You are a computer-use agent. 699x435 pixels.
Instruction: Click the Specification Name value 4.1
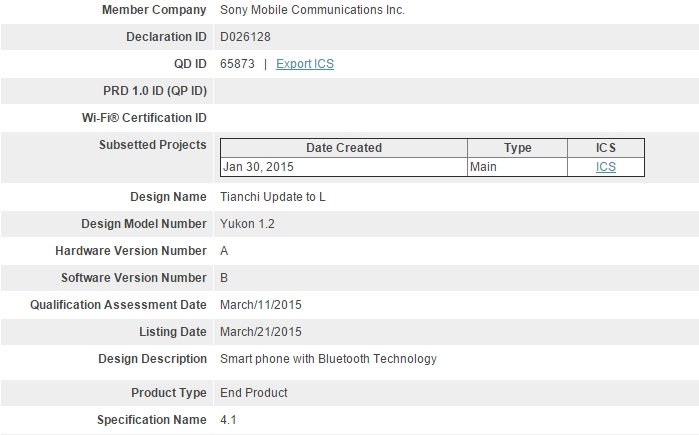point(228,420)
